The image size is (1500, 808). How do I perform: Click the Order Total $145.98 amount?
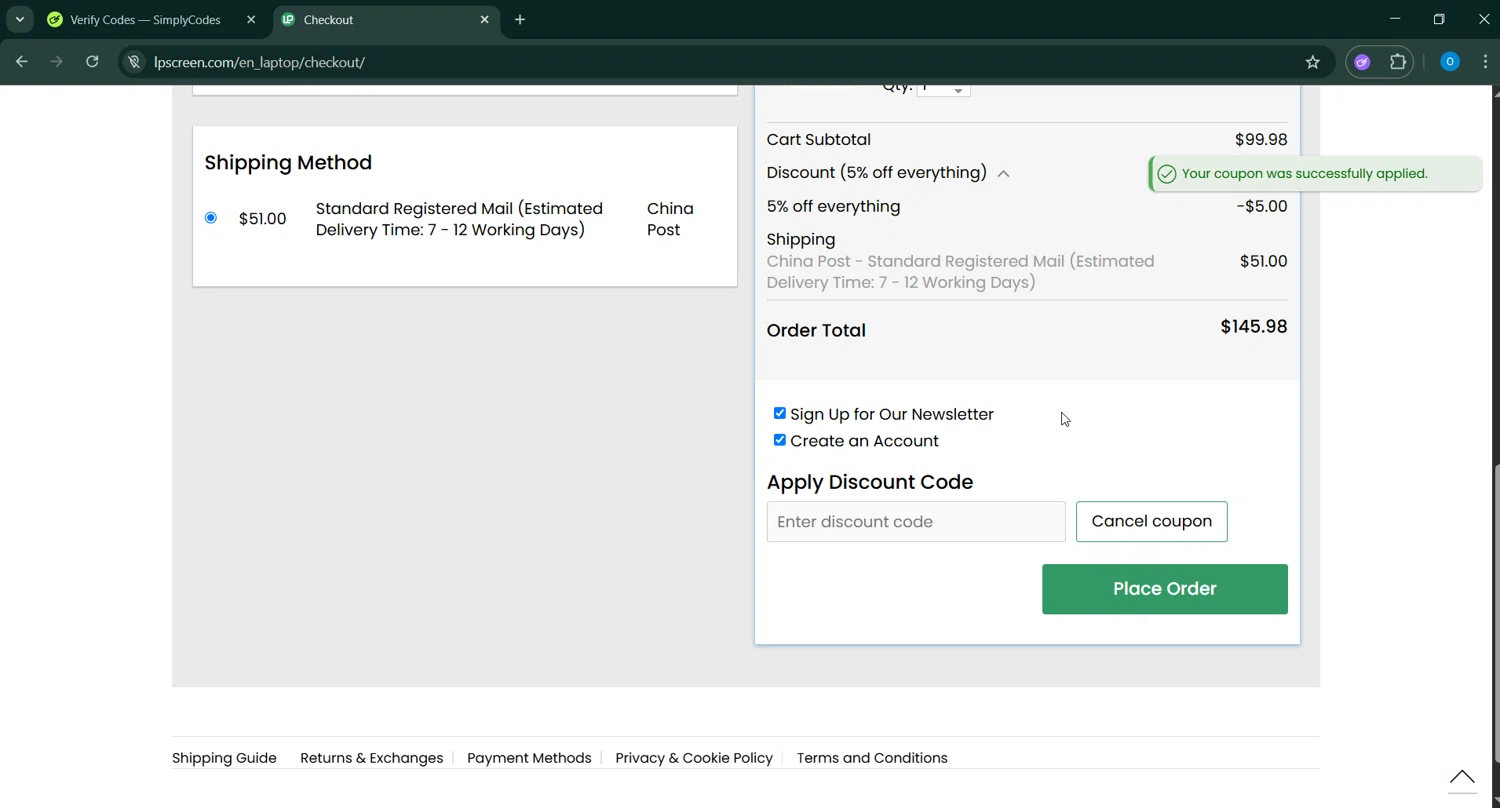coord(1254,327)
